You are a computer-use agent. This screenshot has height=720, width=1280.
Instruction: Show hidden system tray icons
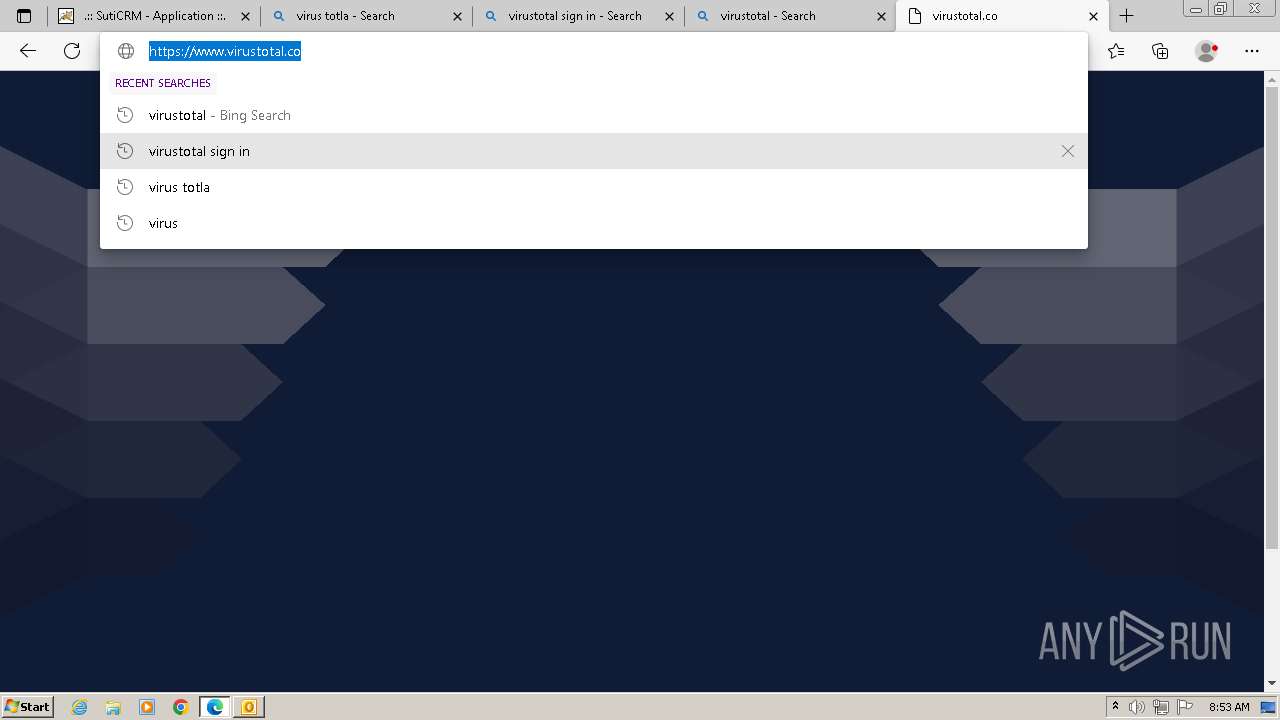pyautogui.click(x=1116, y=706)
